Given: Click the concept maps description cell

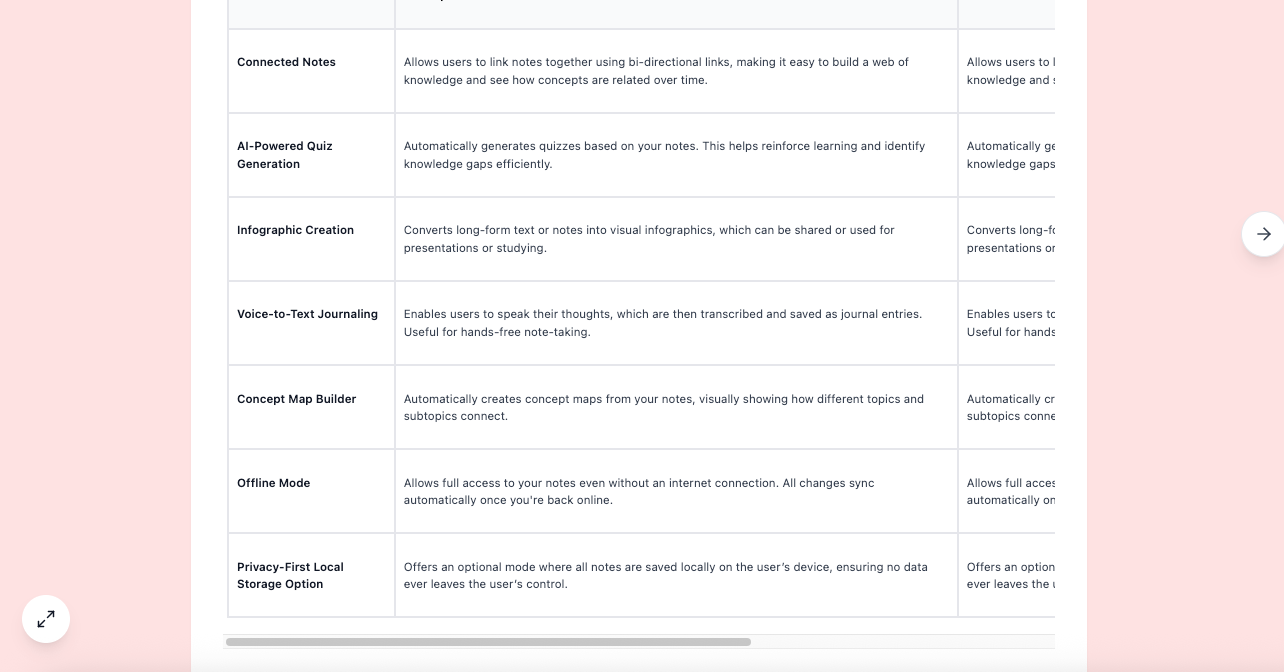Looking at the screenshot, I should [676, 407].
